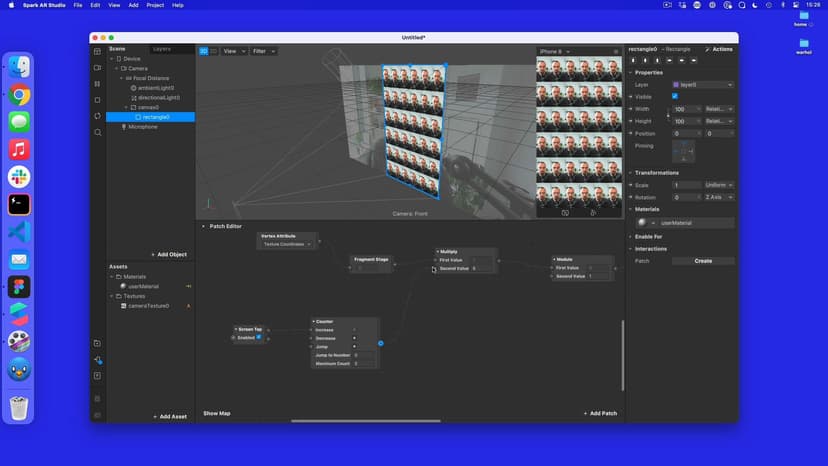Open the Filter dropdown in viewport
This screenshot has width=828, height=466.
click(x=264, y=51)
